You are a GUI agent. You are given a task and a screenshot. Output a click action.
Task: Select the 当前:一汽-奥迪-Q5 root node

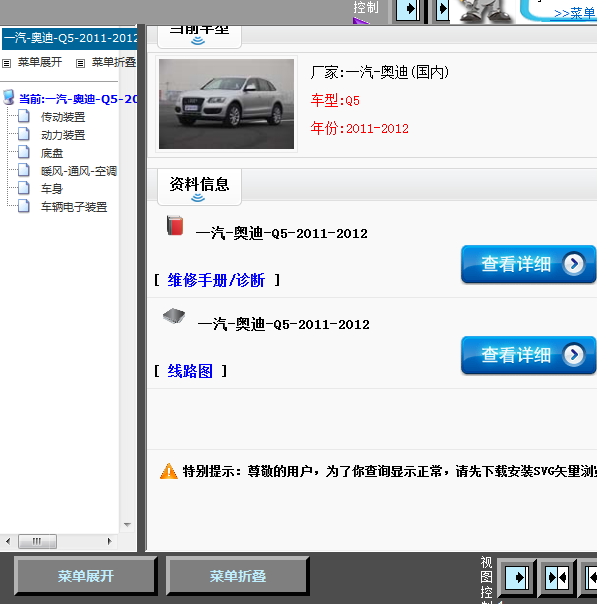point(78,99)
